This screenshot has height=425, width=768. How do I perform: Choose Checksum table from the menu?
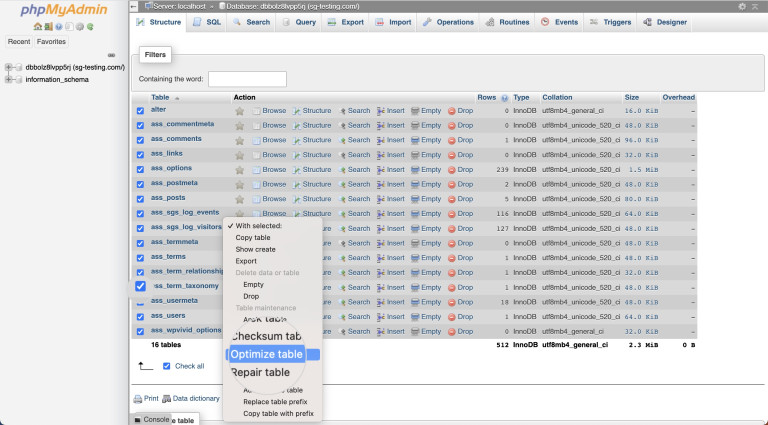[x=266, y=336]
